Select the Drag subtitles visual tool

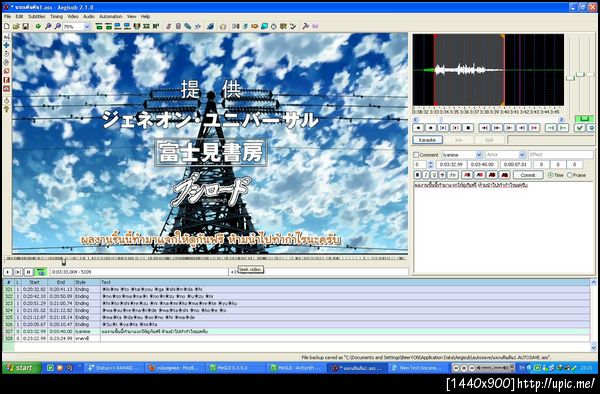coord(7,45)
